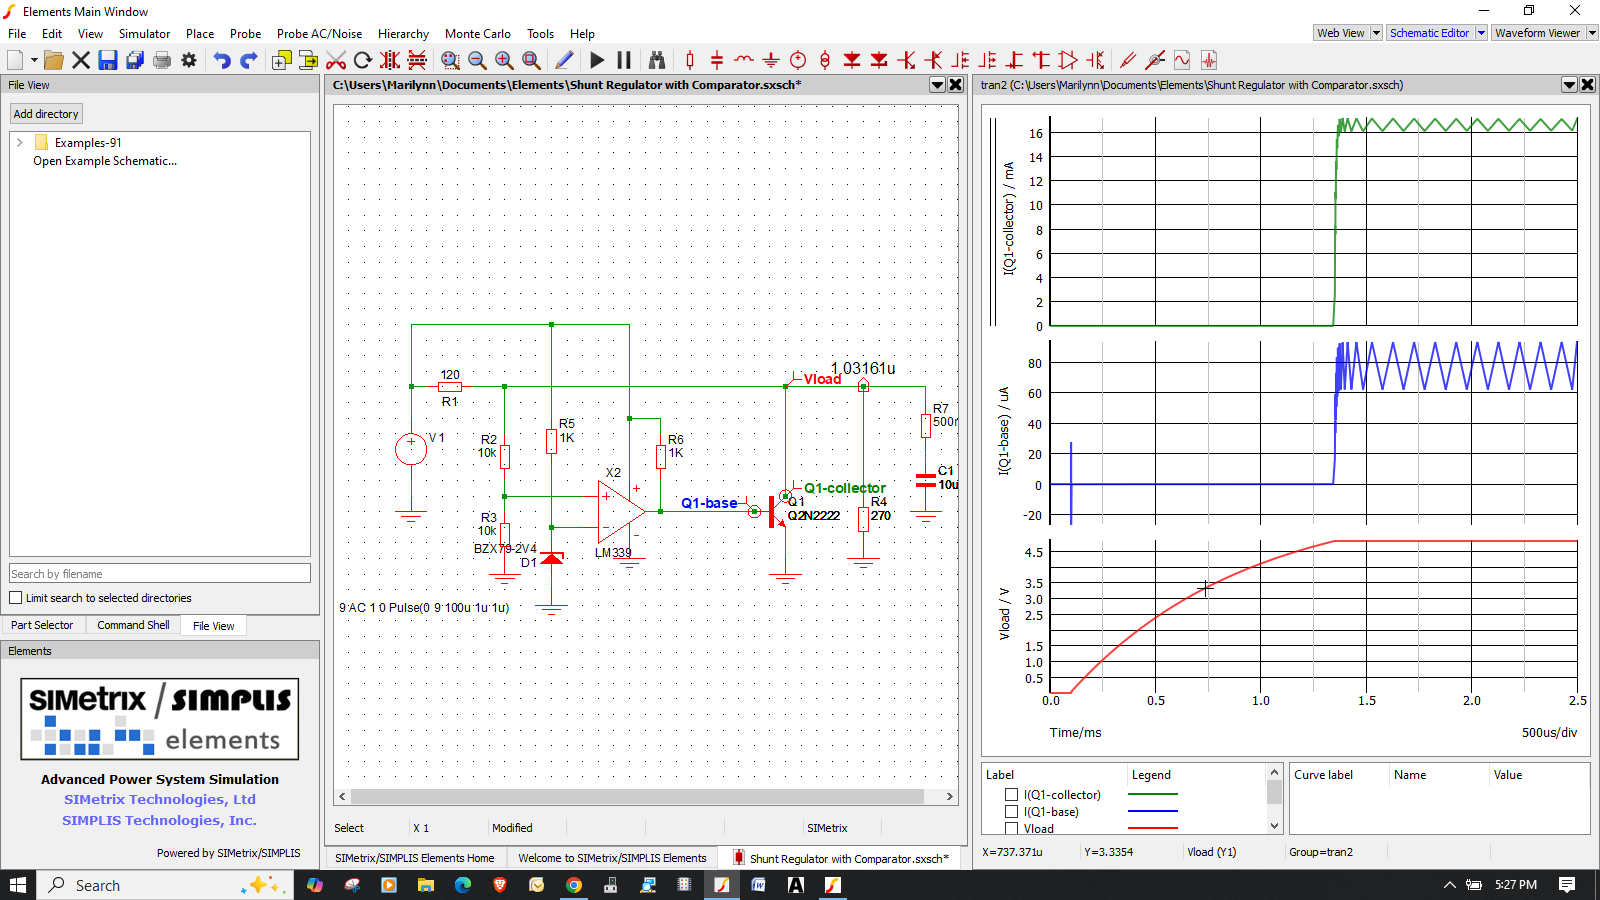Viewport: 1600px width, 900px height.
Task: Switch to Welcome to SIMetrix/SIMPLIS Elements tab
Action: 612,858
